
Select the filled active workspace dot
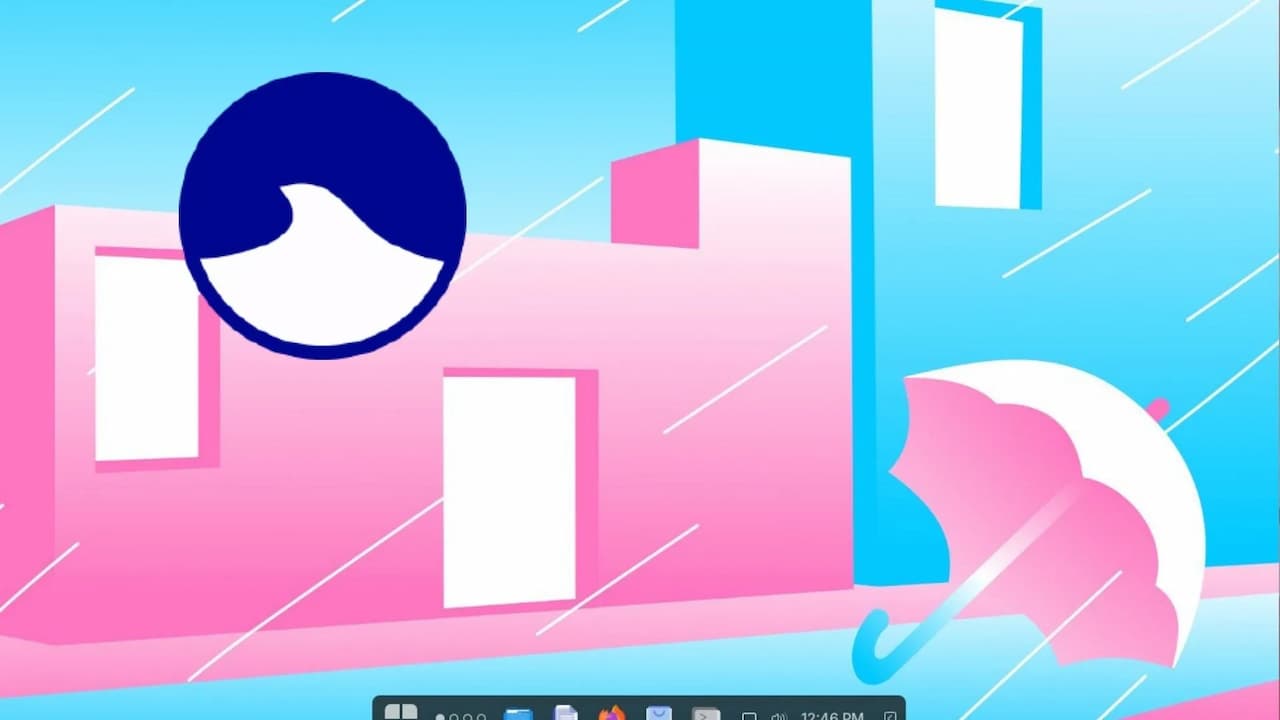tap(440, 717)
